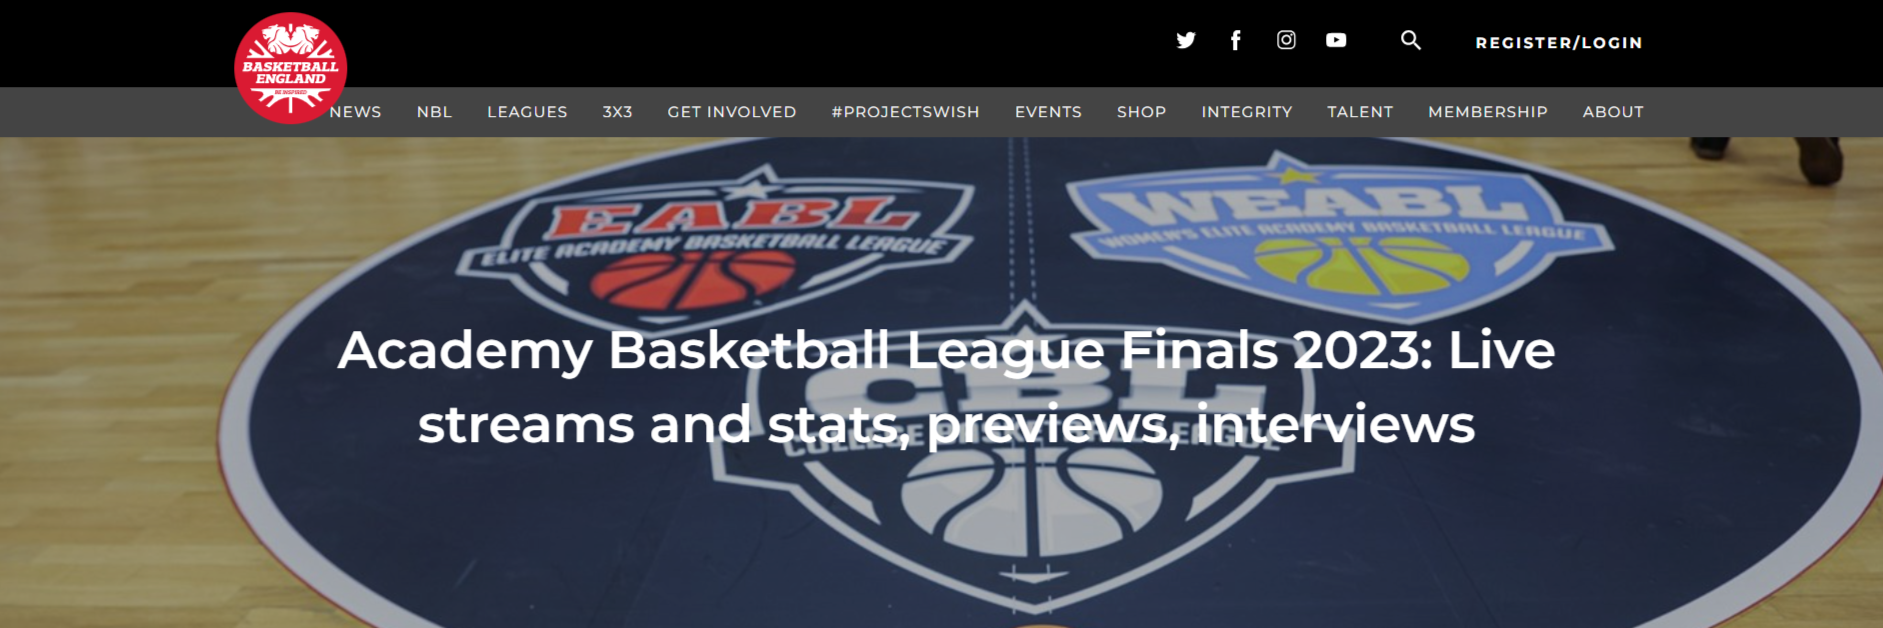Go to the Events section

1048,112
